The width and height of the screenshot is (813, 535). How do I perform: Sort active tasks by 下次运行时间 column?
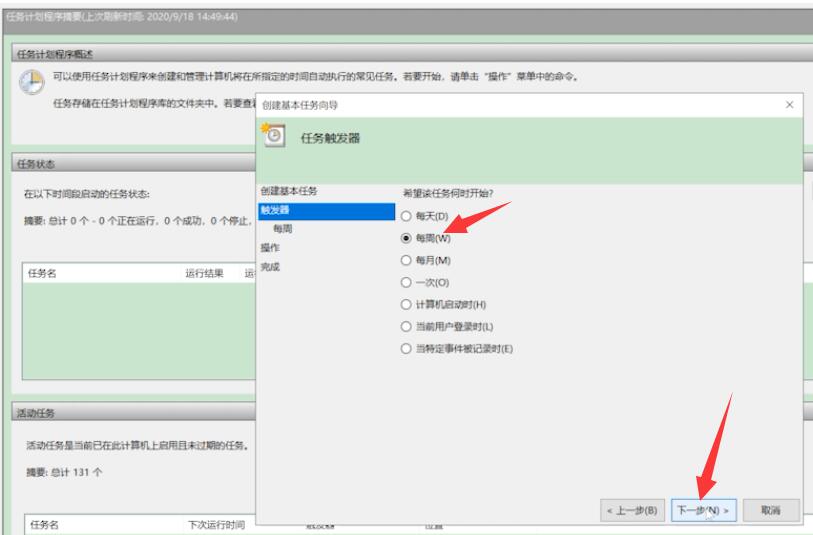(x=216, y=525)
